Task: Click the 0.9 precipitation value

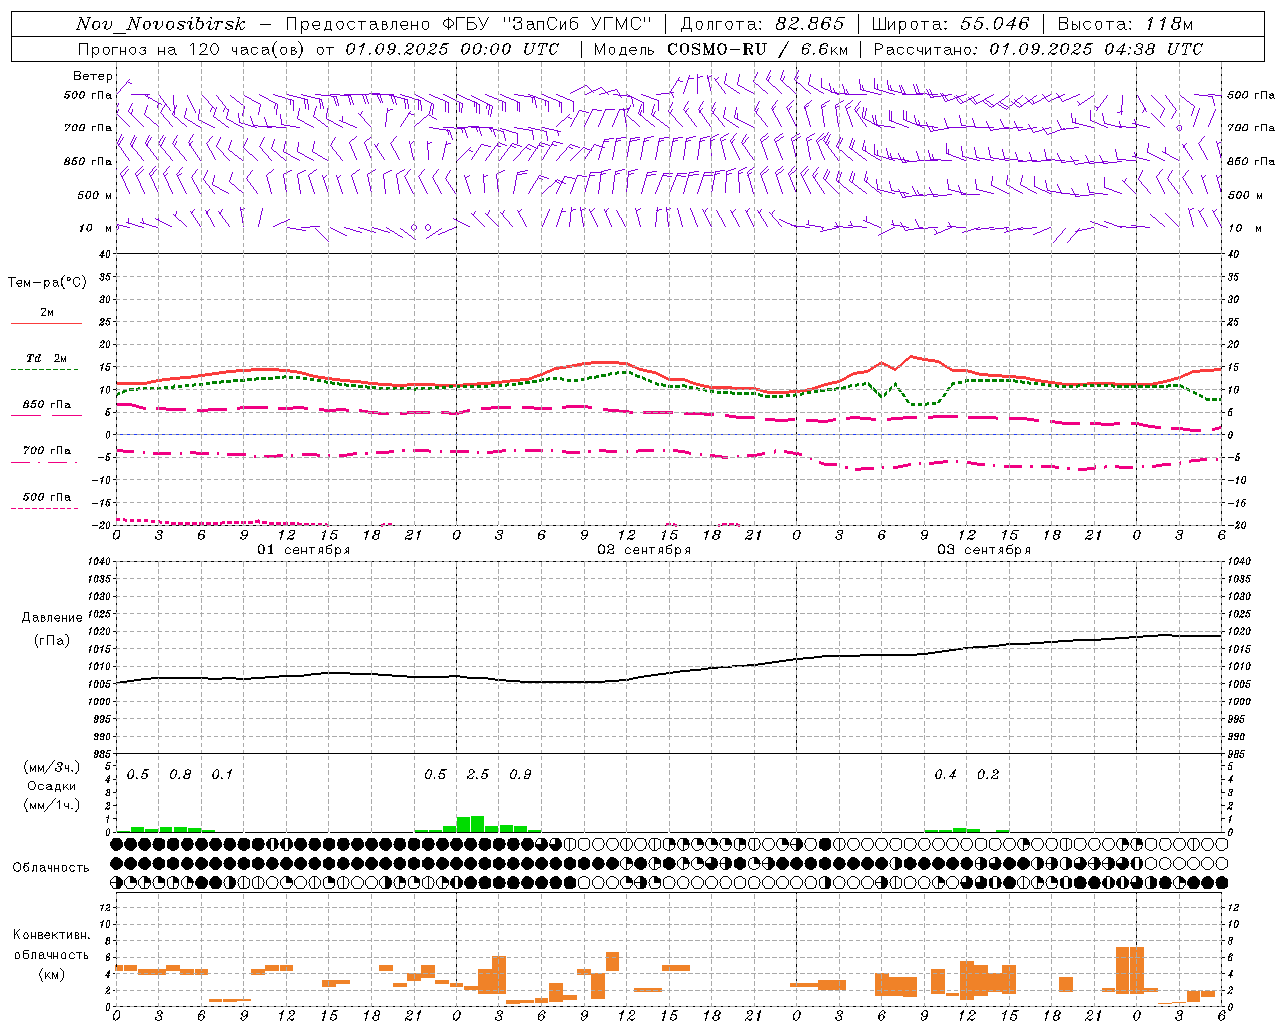Action: pyautogui.click(x=520, y=775)
